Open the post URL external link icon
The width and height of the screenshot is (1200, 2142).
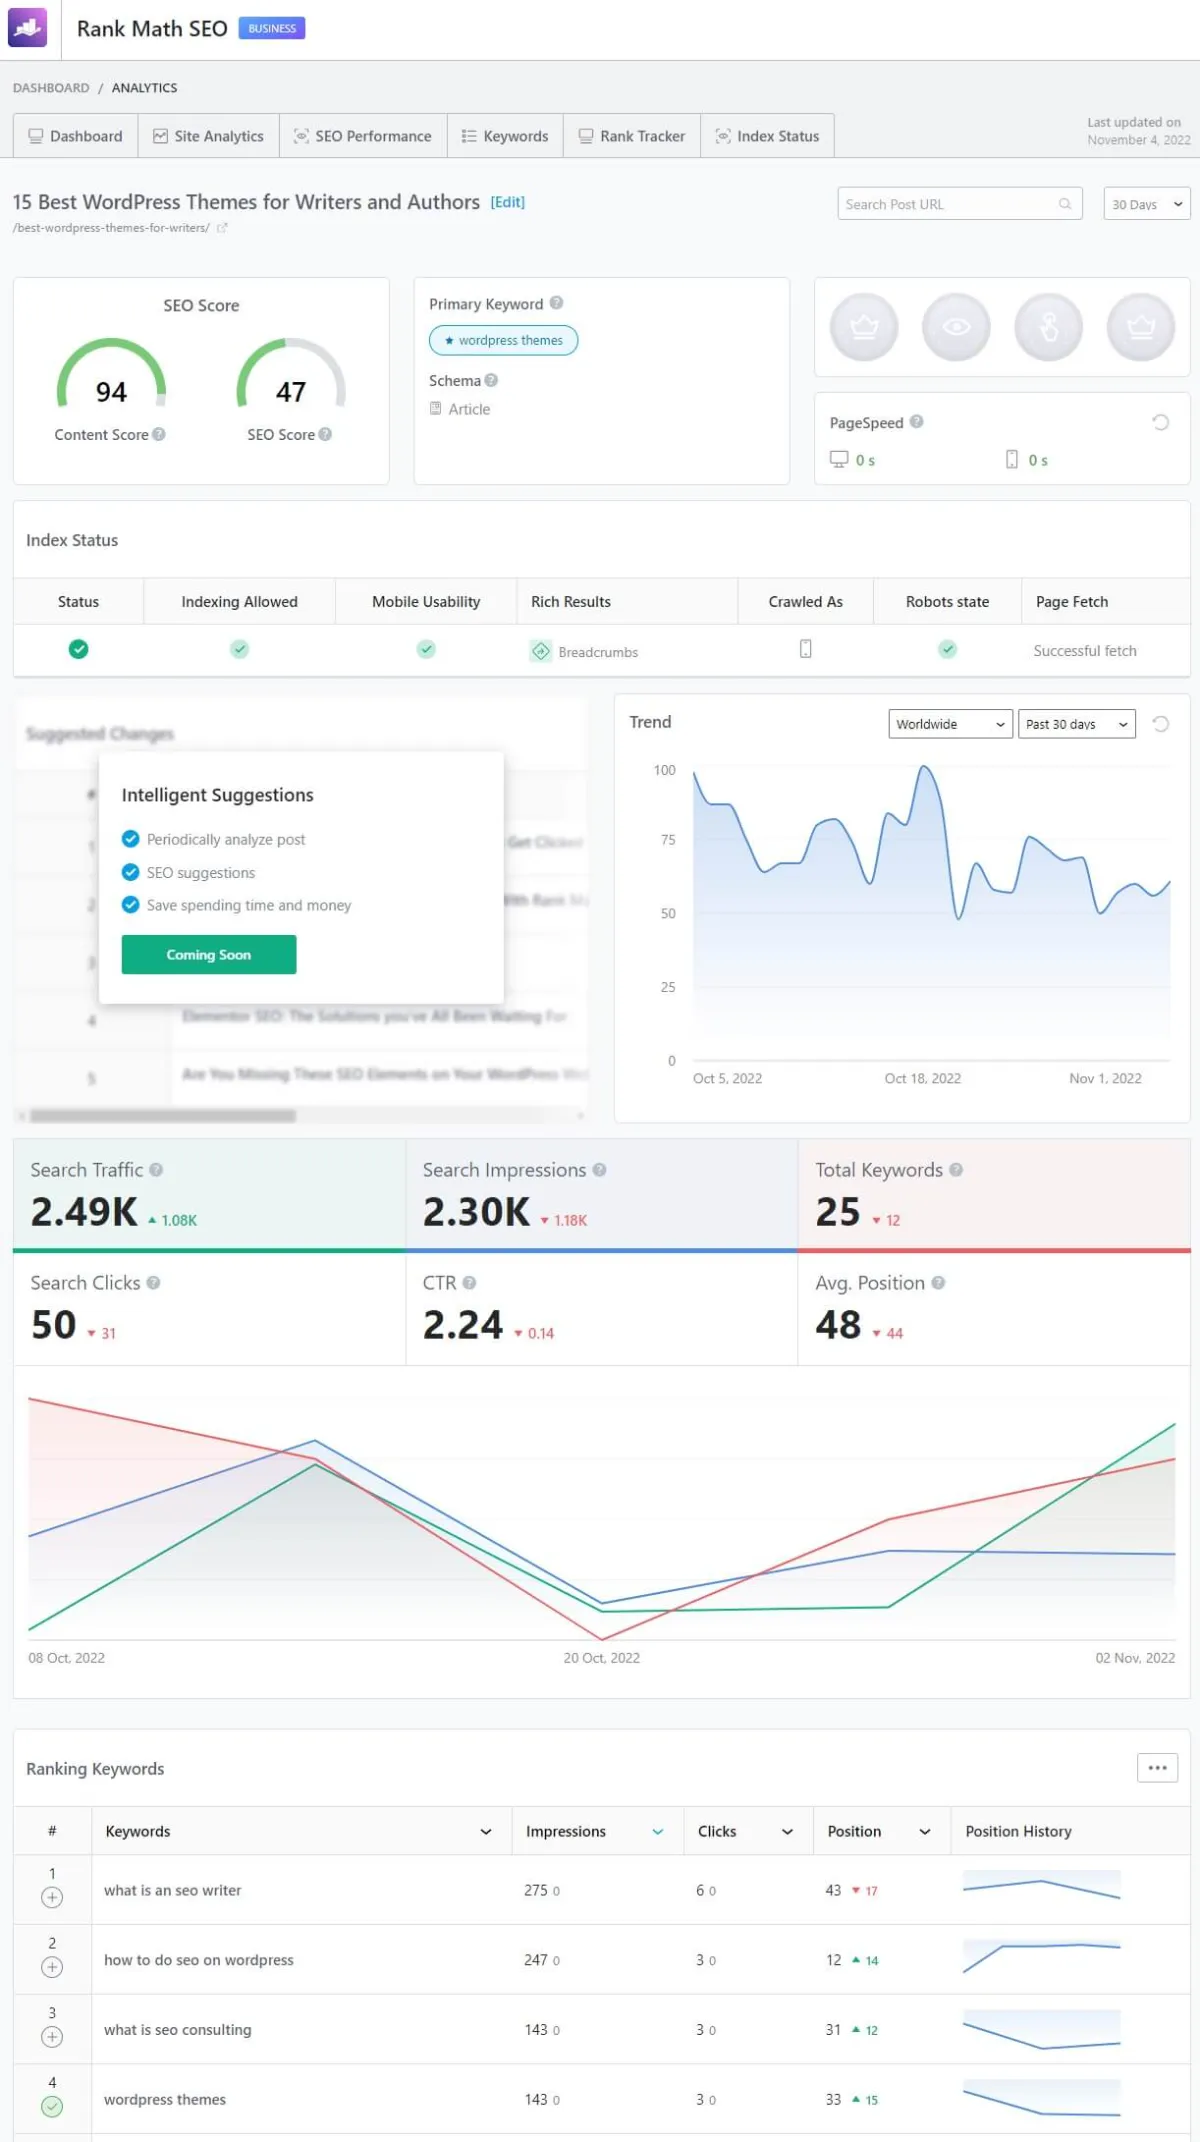click(222, 228)
